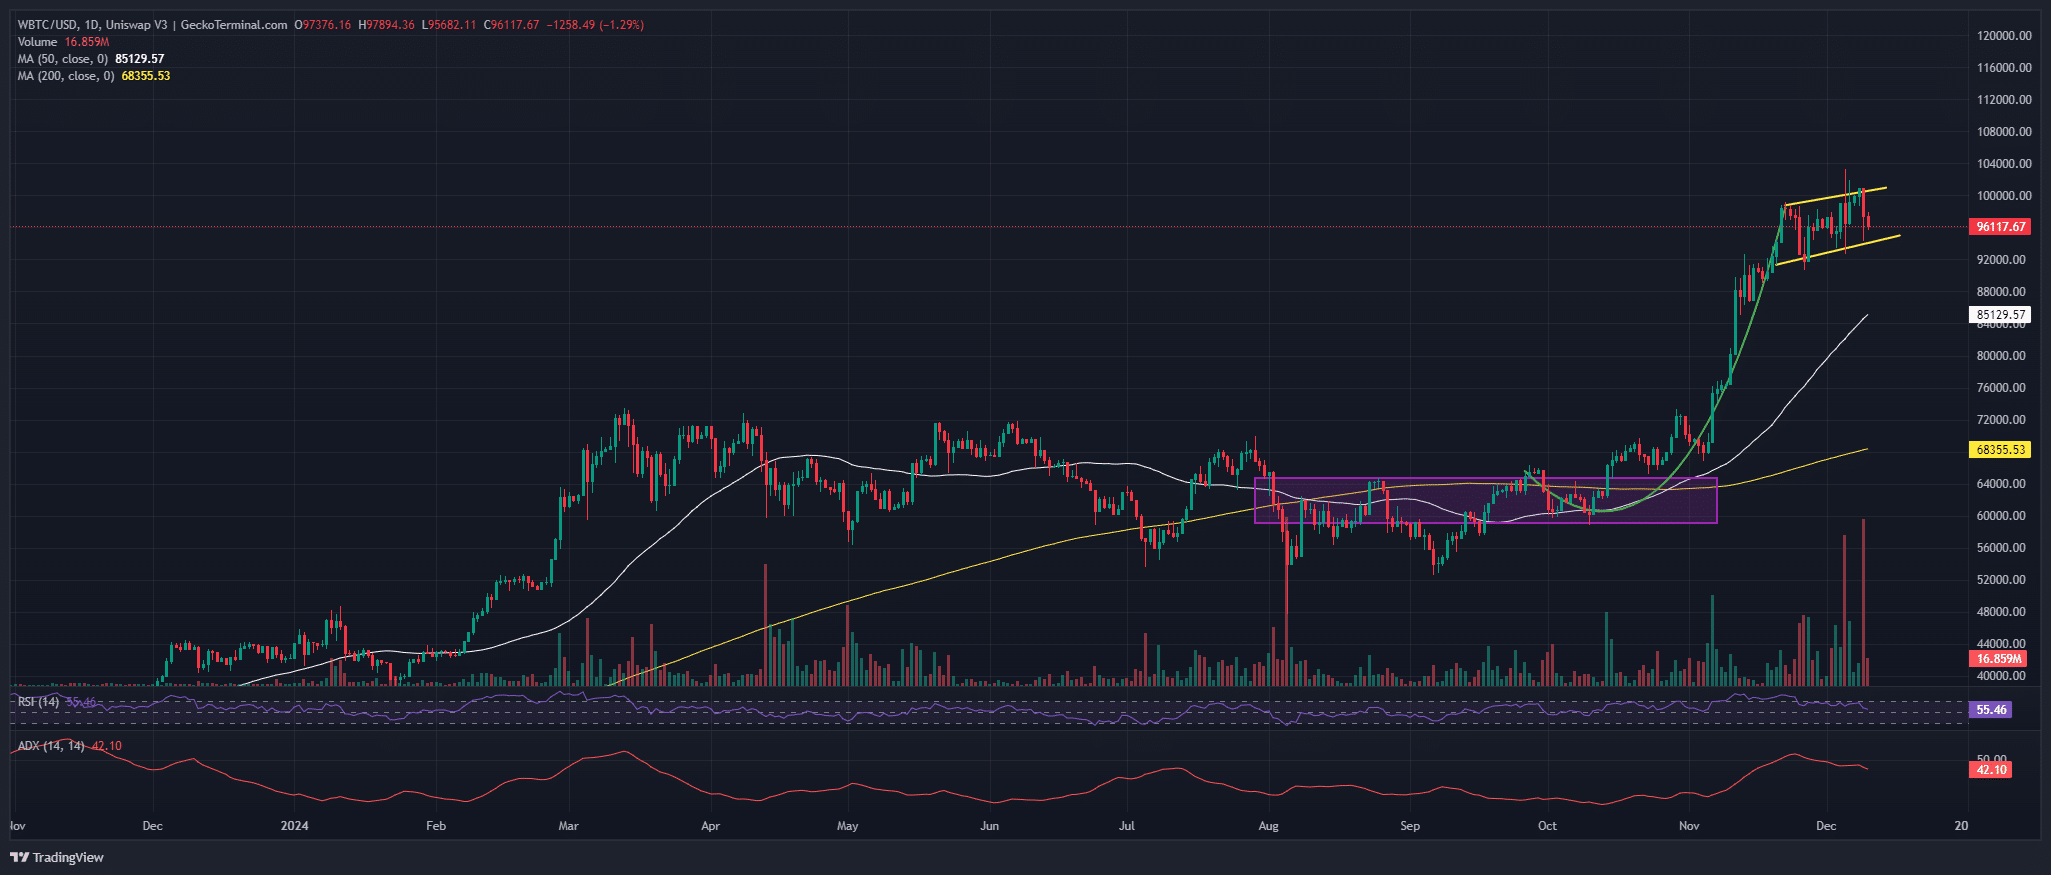Click the 100000.00 price axis label

[2004, 196]
